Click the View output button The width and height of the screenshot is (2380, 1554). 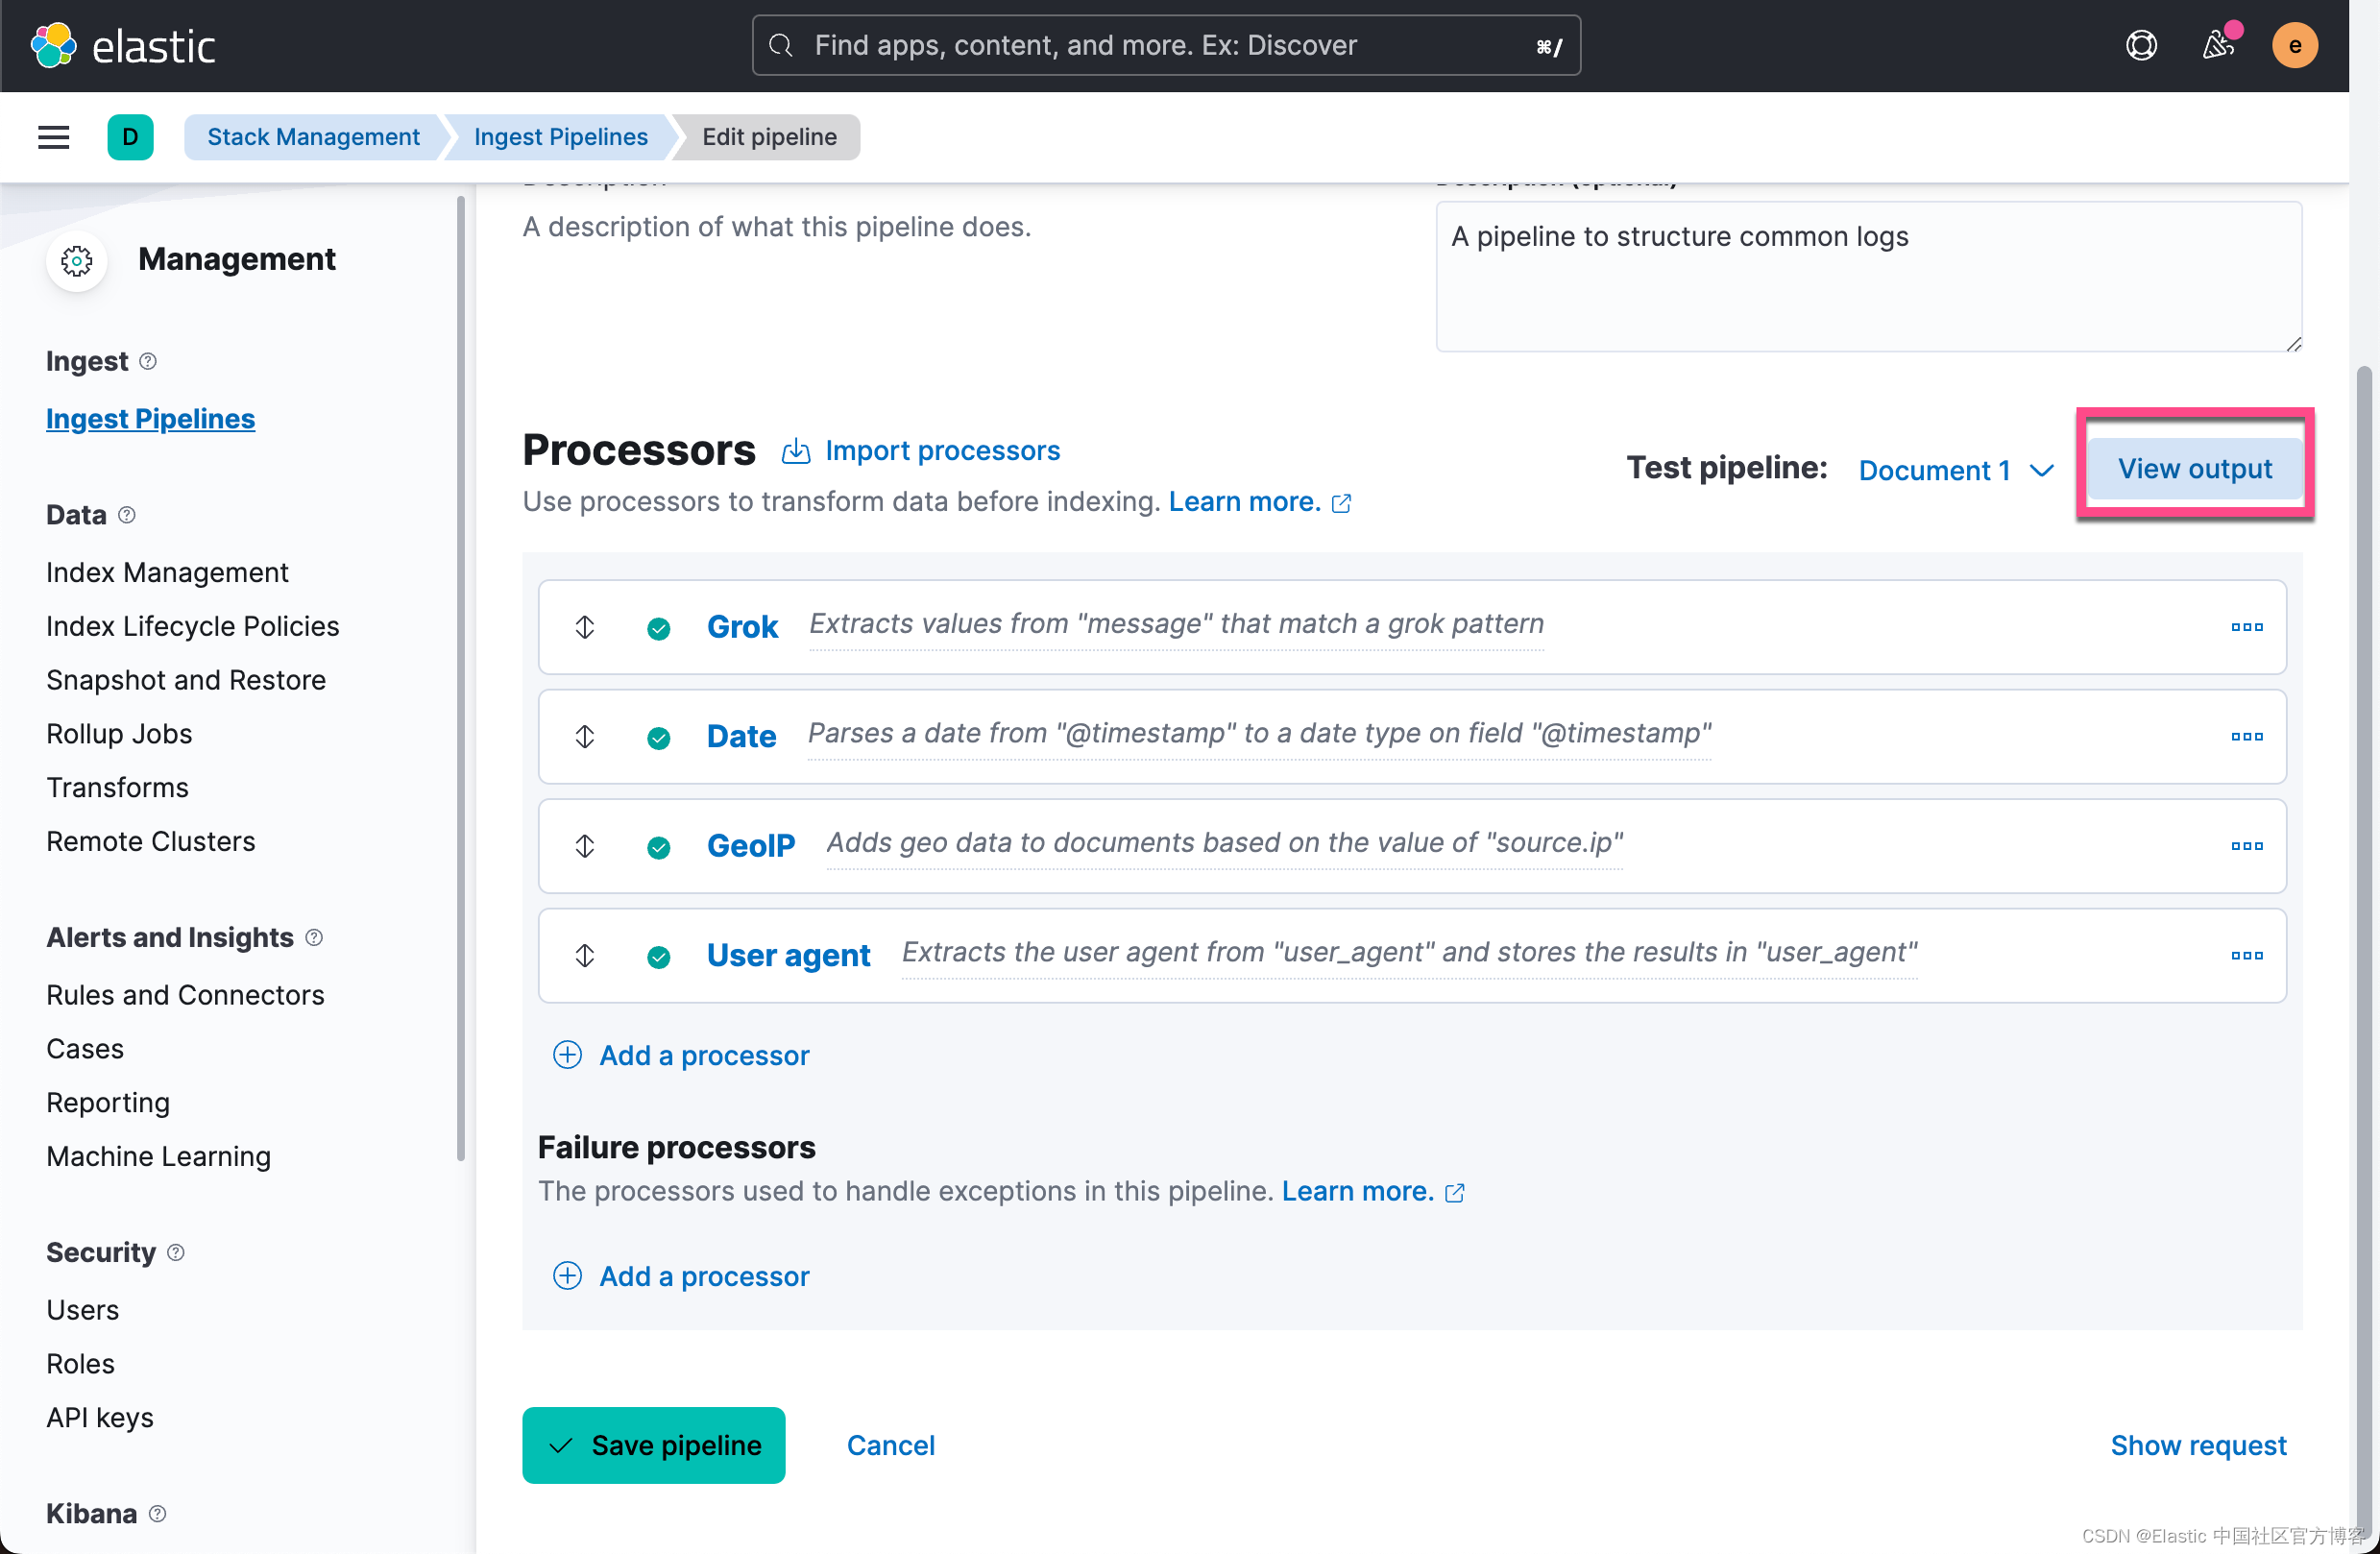(2194, 468)
